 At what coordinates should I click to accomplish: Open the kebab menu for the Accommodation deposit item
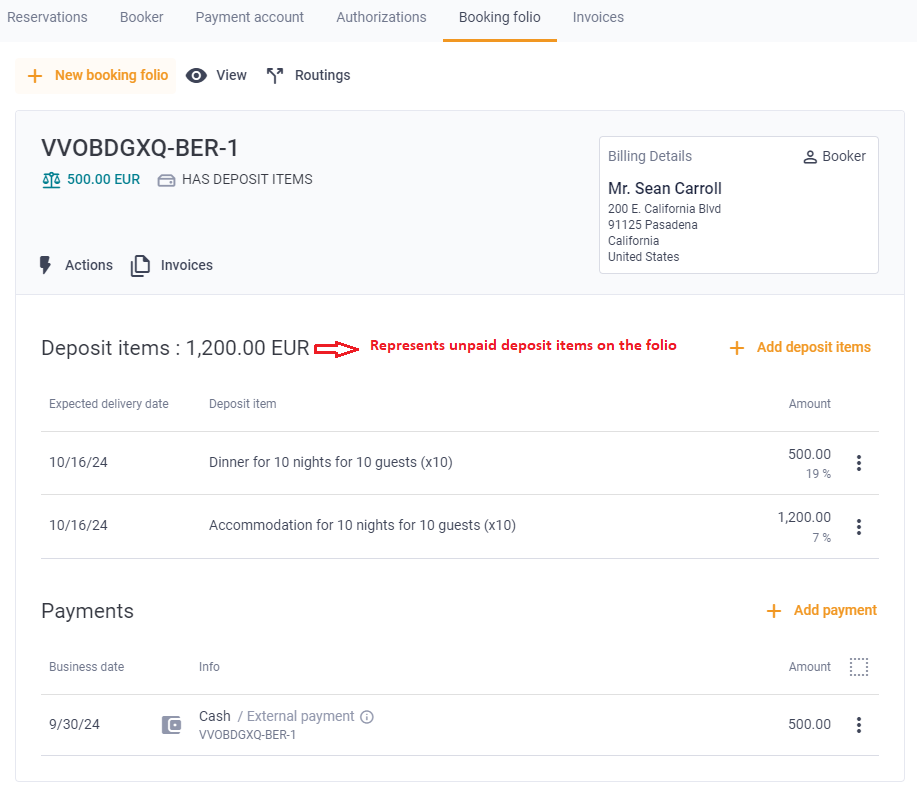pos(858,526)
